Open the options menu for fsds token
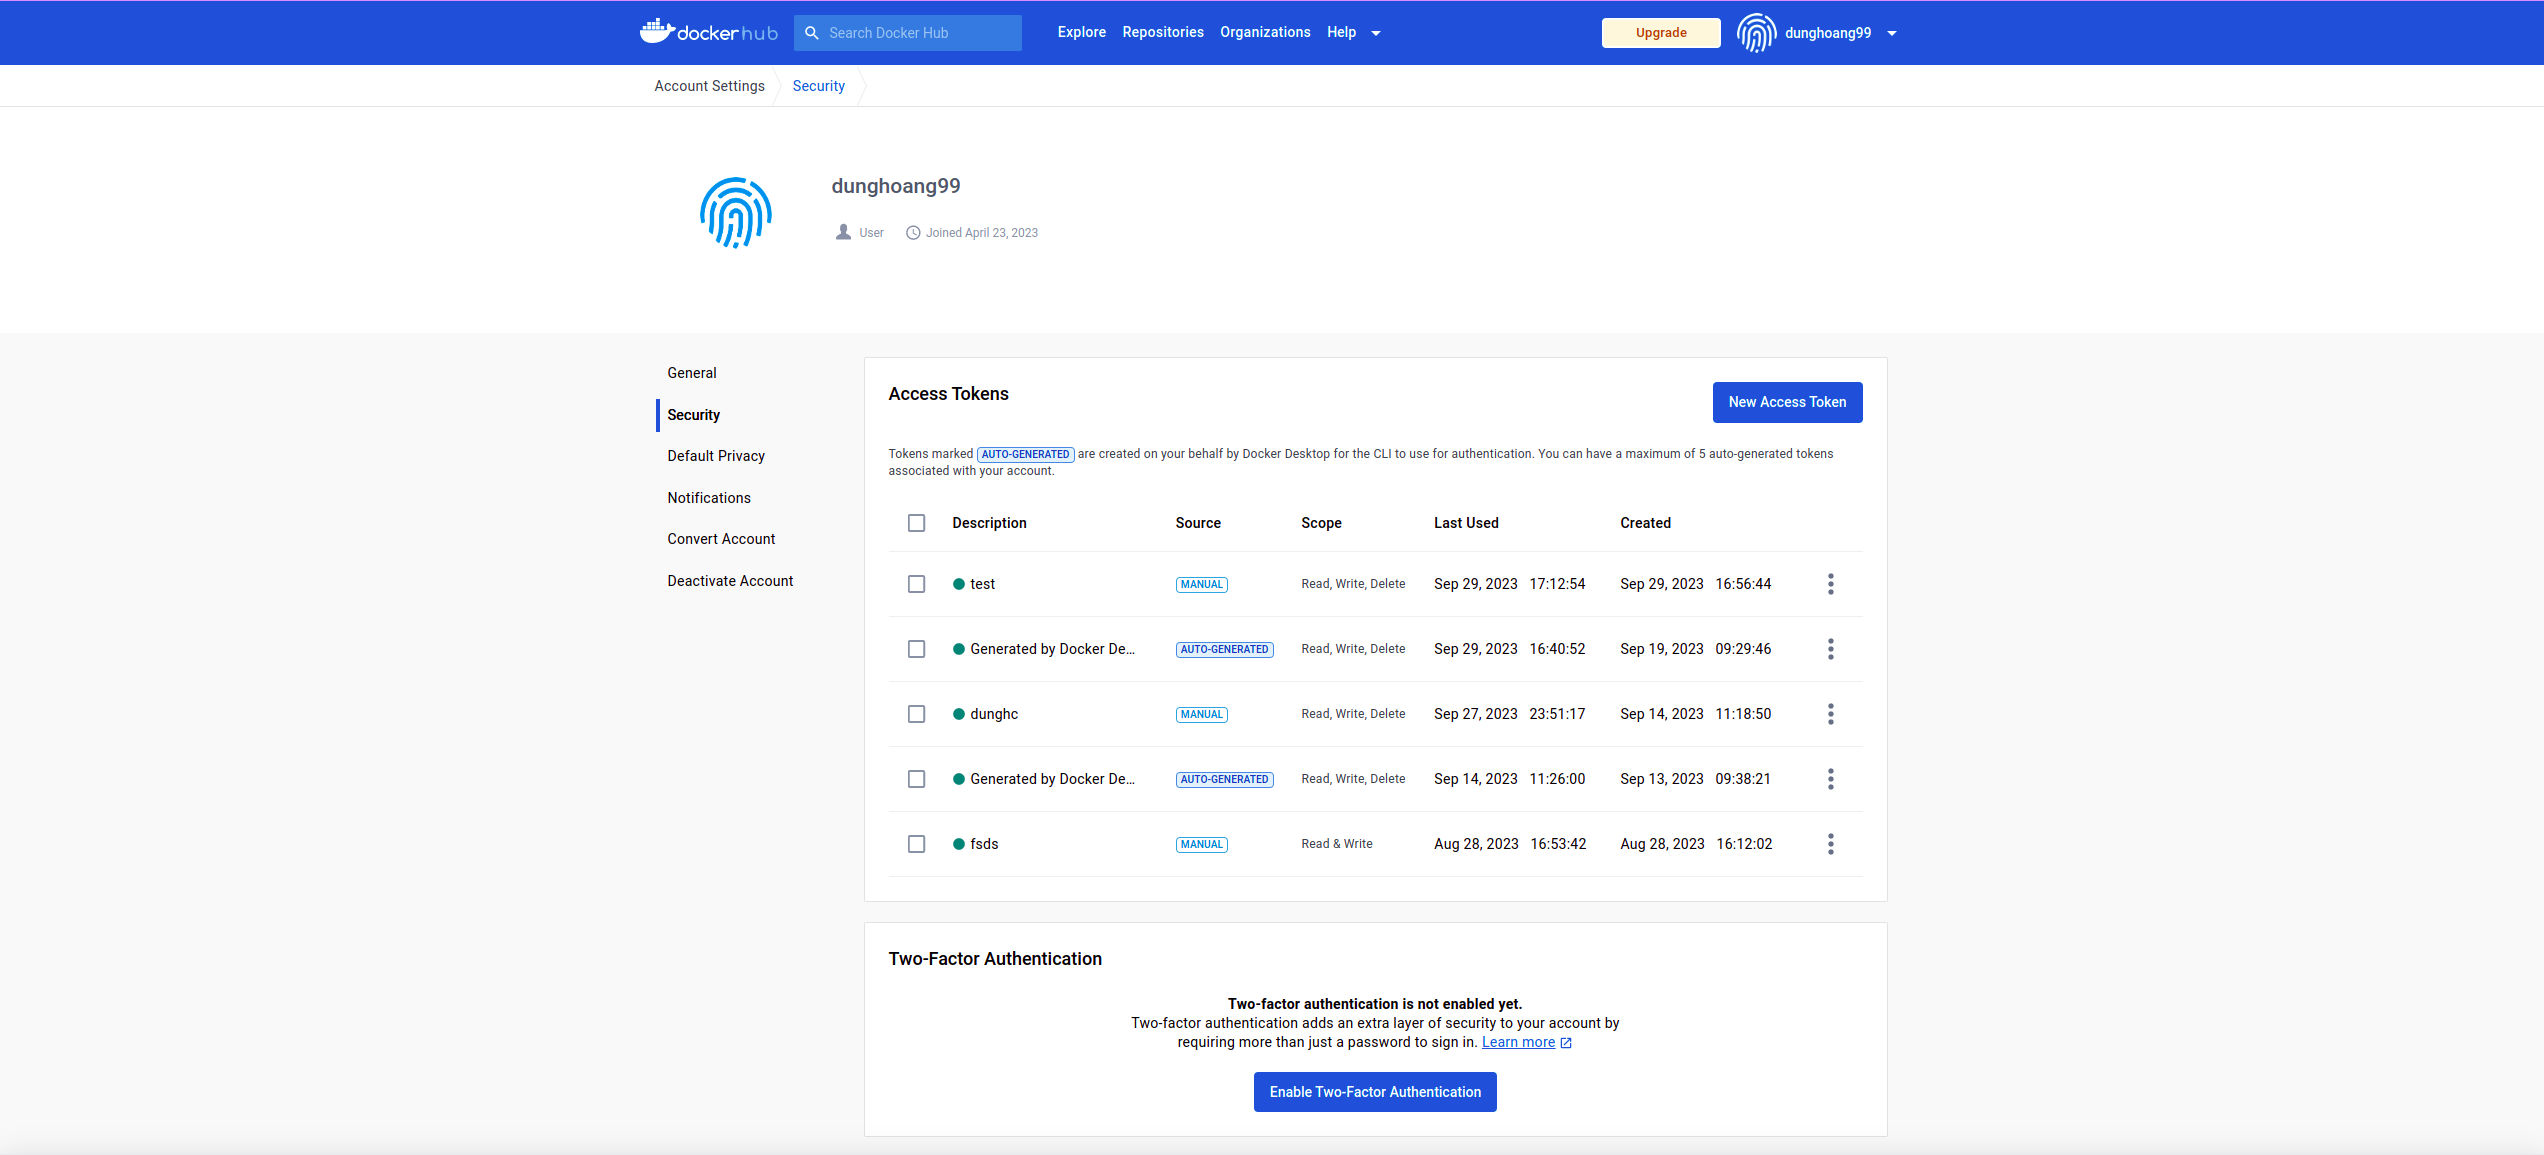The image size is (2544, 1155). click(1831, 844)
